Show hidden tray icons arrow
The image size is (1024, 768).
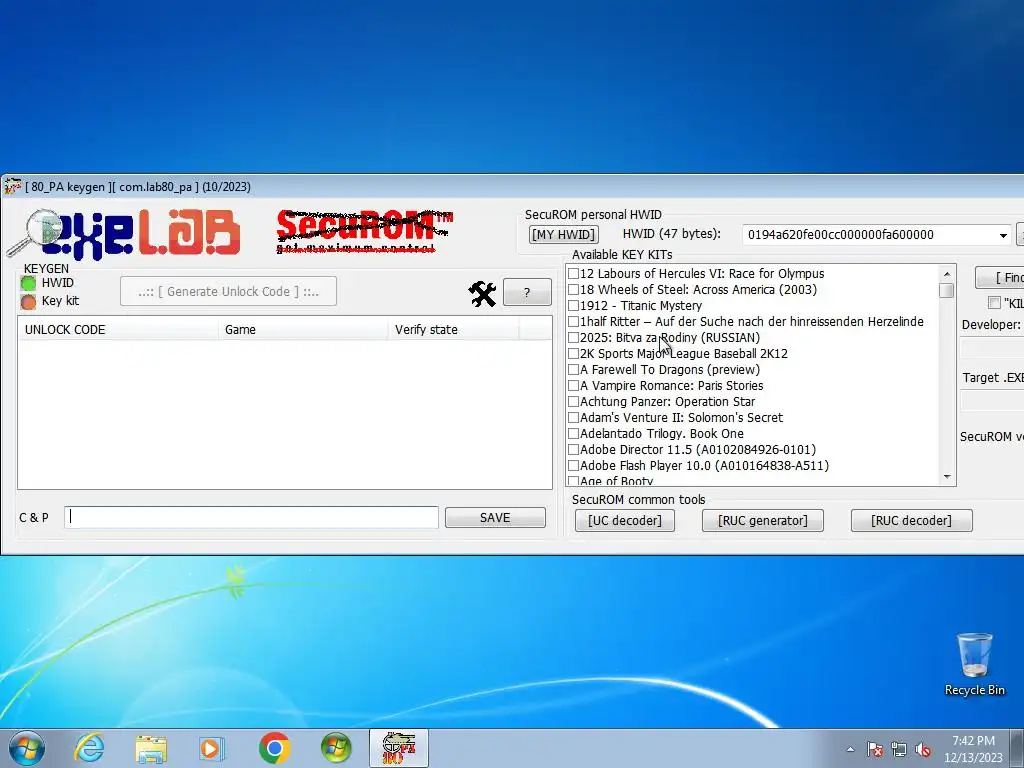click(x=850, y=749)
